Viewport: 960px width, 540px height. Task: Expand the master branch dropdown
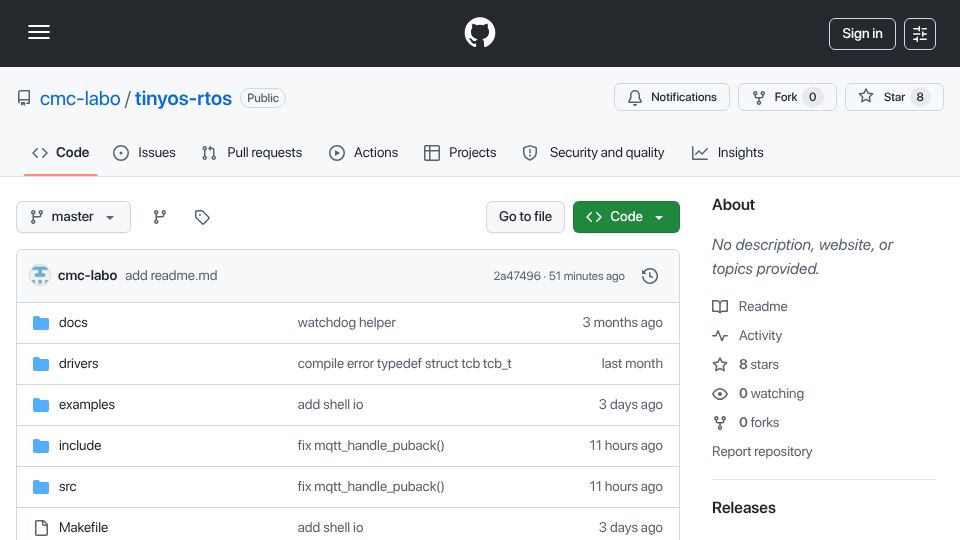click(x=73, y=217)
